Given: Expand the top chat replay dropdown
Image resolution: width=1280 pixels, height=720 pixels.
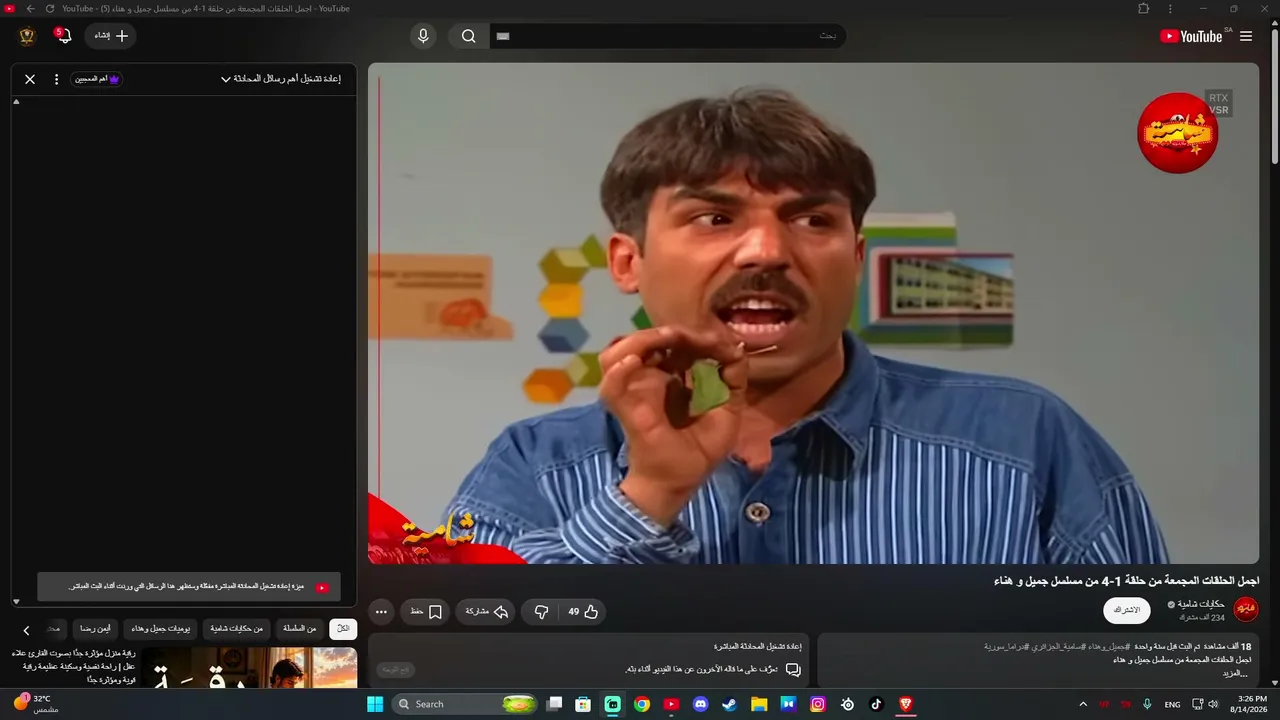Looking at the screenshot, I should [x=281, y=79].
